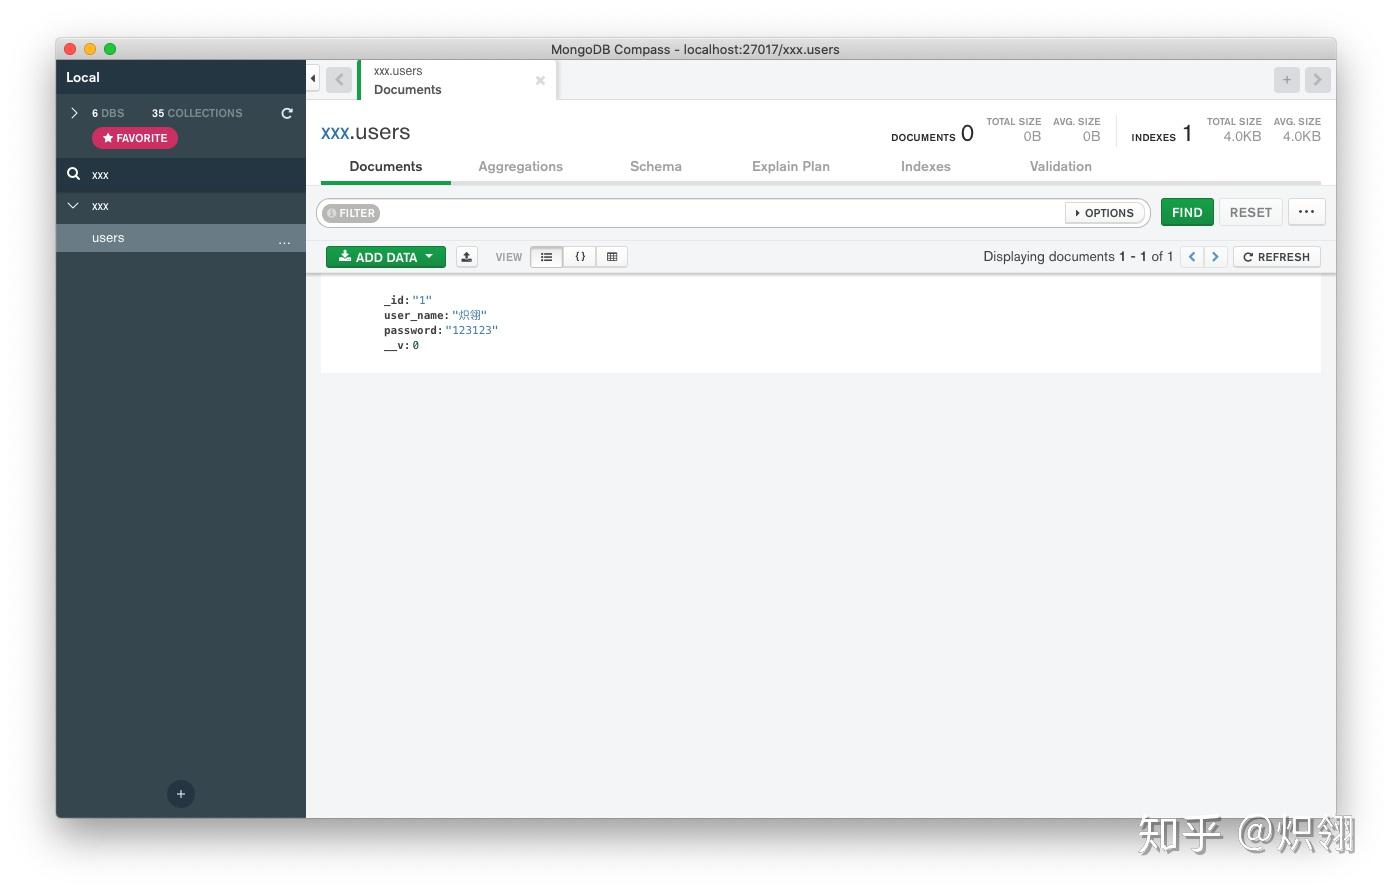Screen dimensions: 1392x892
Task: Select the List view icon
Action: coord(546,256)
